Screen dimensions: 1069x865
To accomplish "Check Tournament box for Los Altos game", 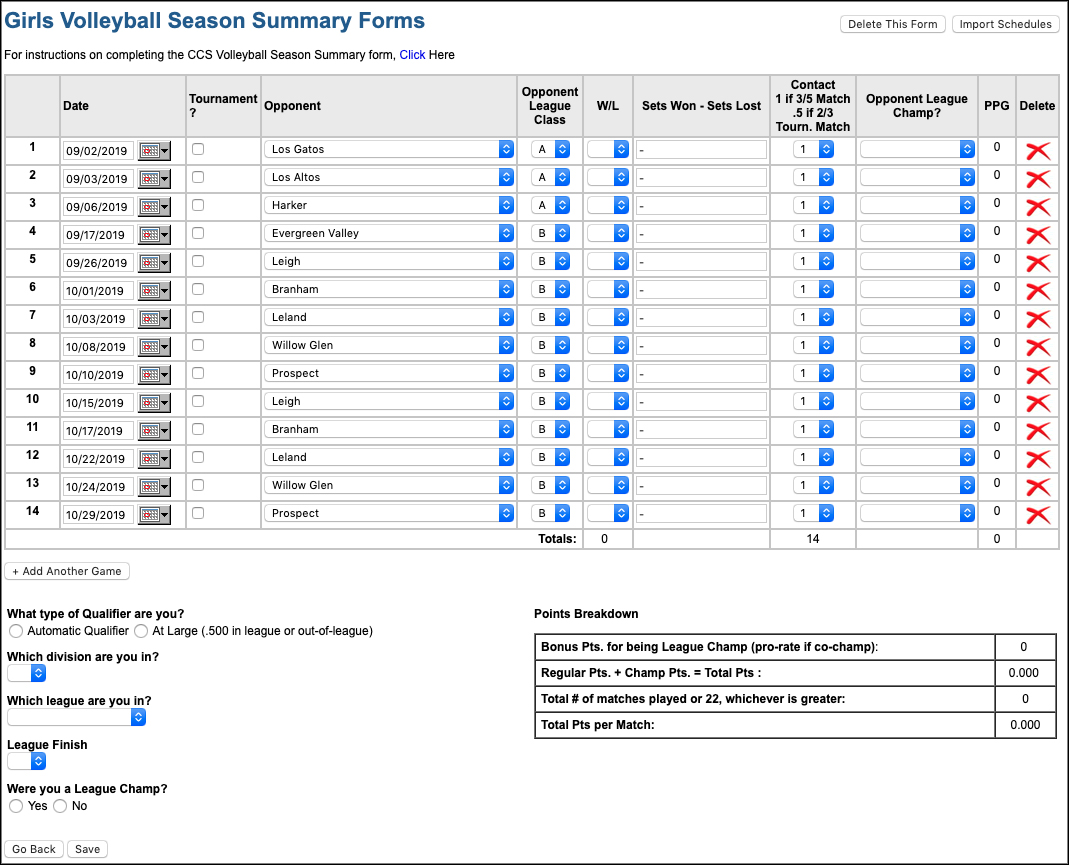I will tap(198, 177).
